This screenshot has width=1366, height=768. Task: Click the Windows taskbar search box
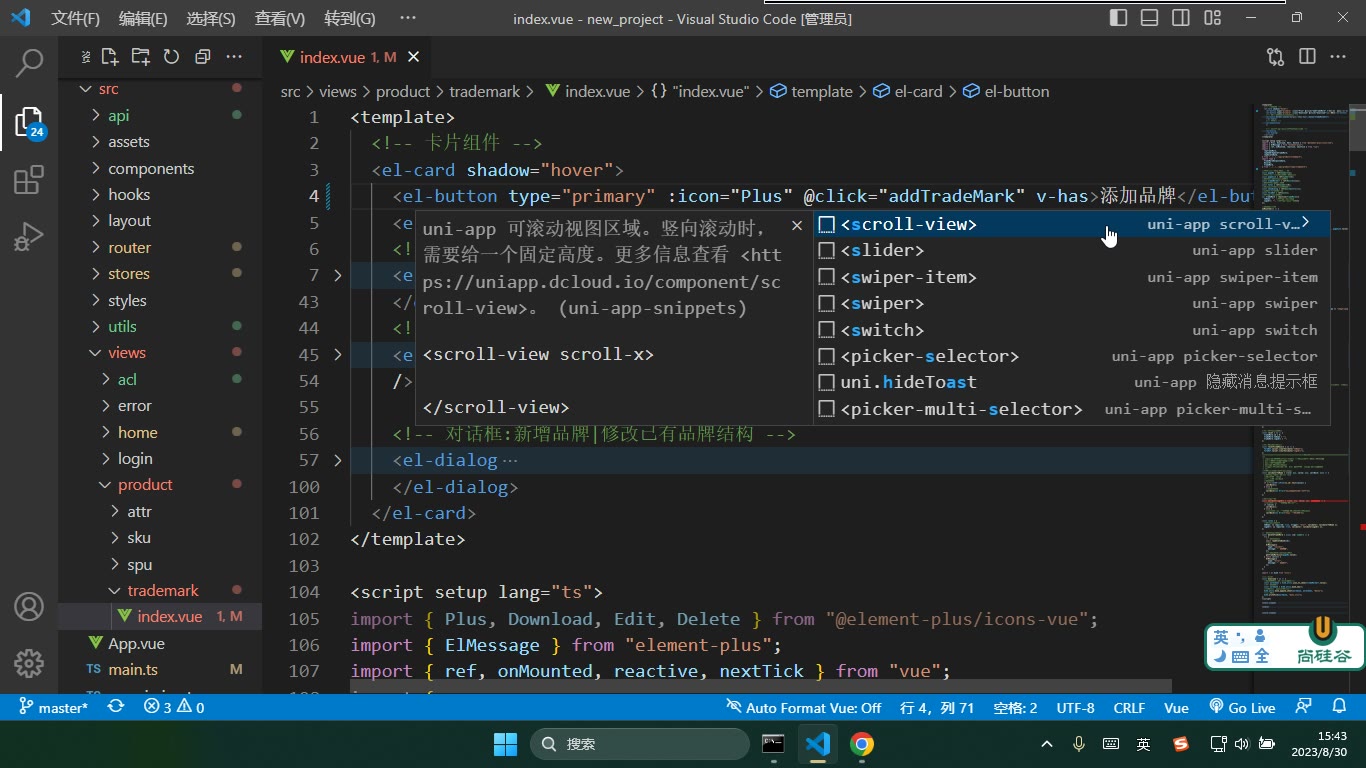tap(639, 744)
